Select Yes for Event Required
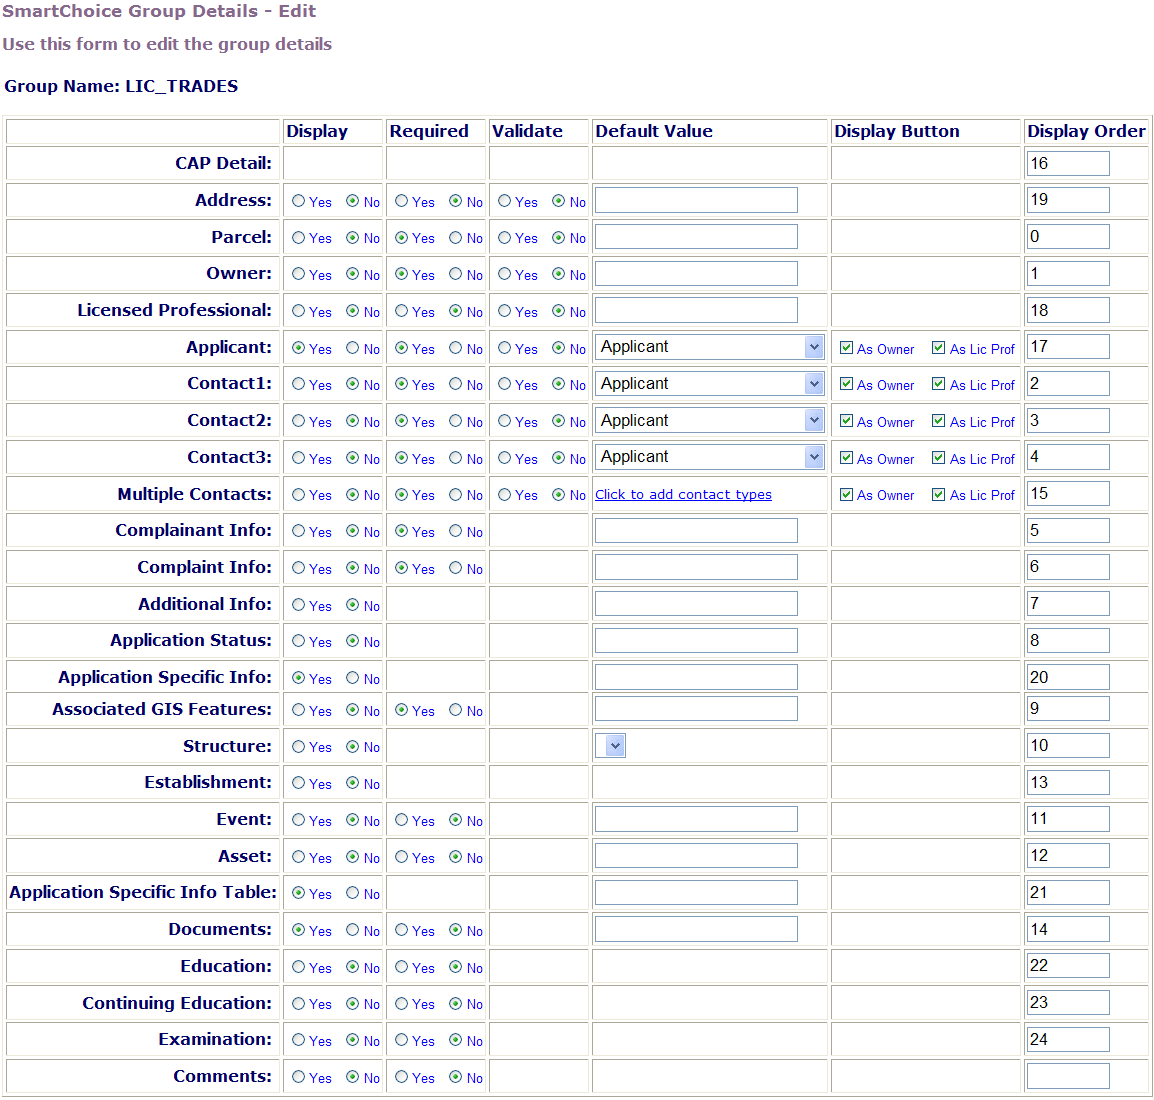The width and height of the screenshot is (1154, 1100). coord(402,820)
